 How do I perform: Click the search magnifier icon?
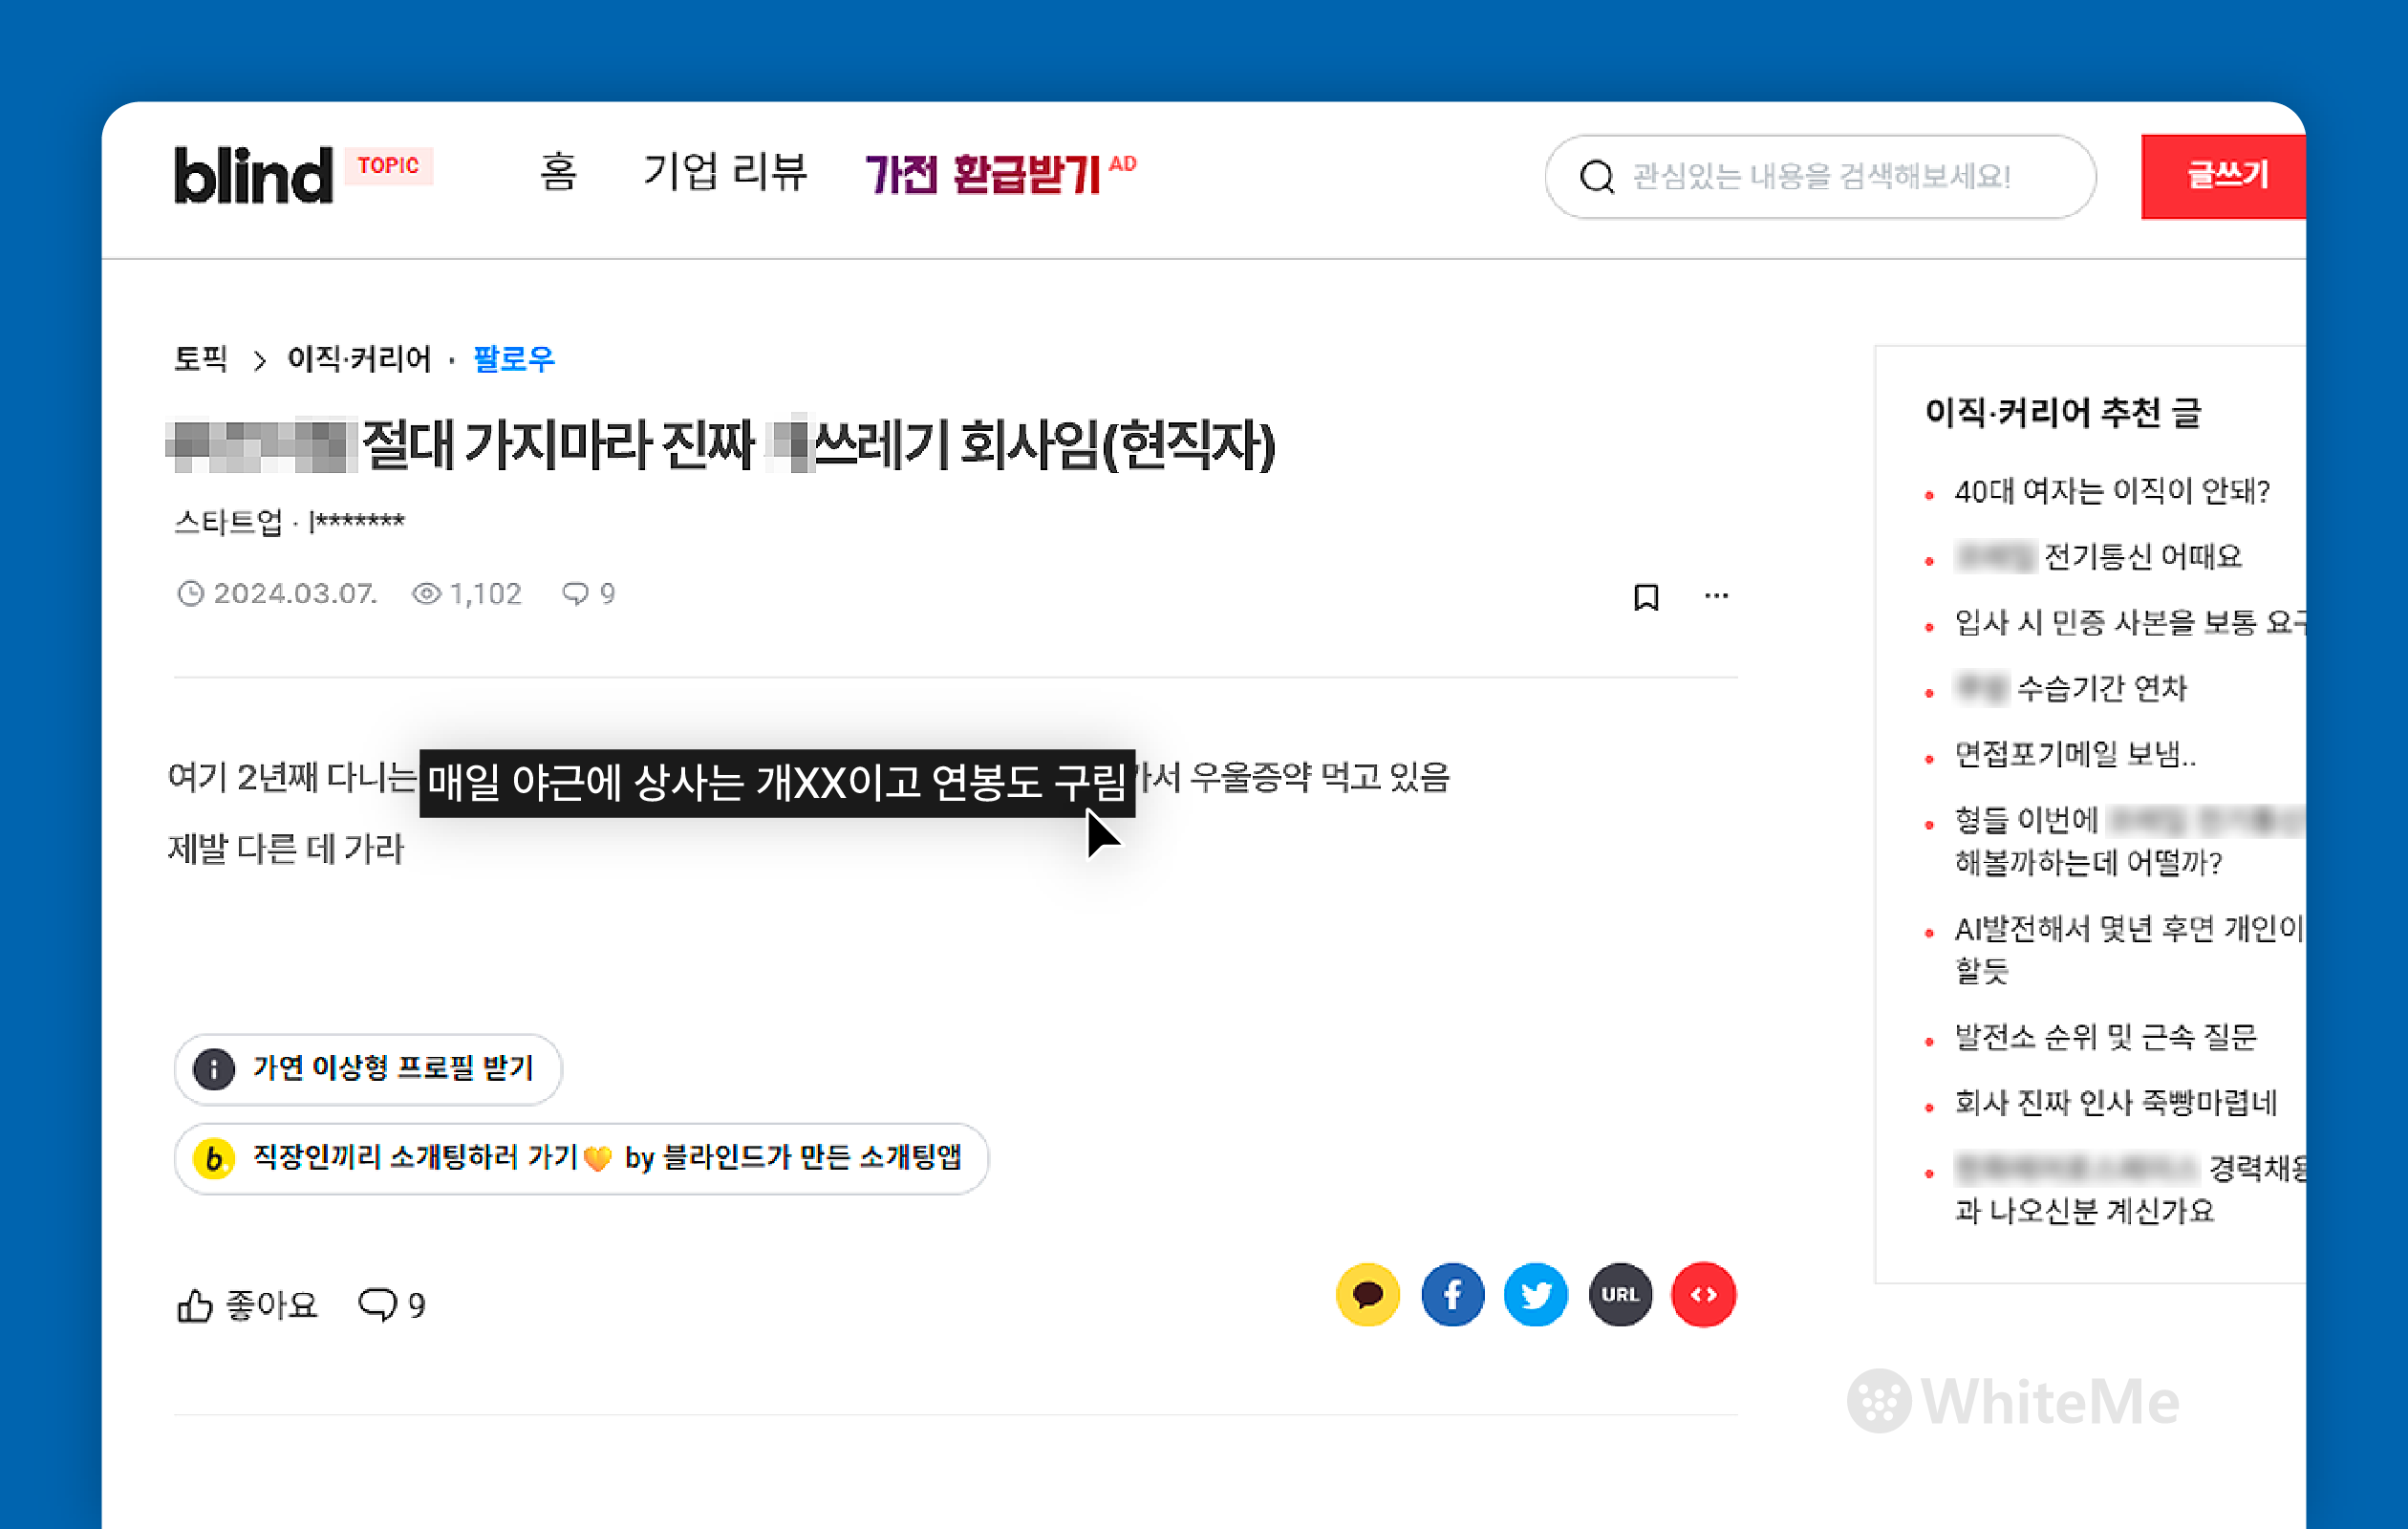(1597, 177)
